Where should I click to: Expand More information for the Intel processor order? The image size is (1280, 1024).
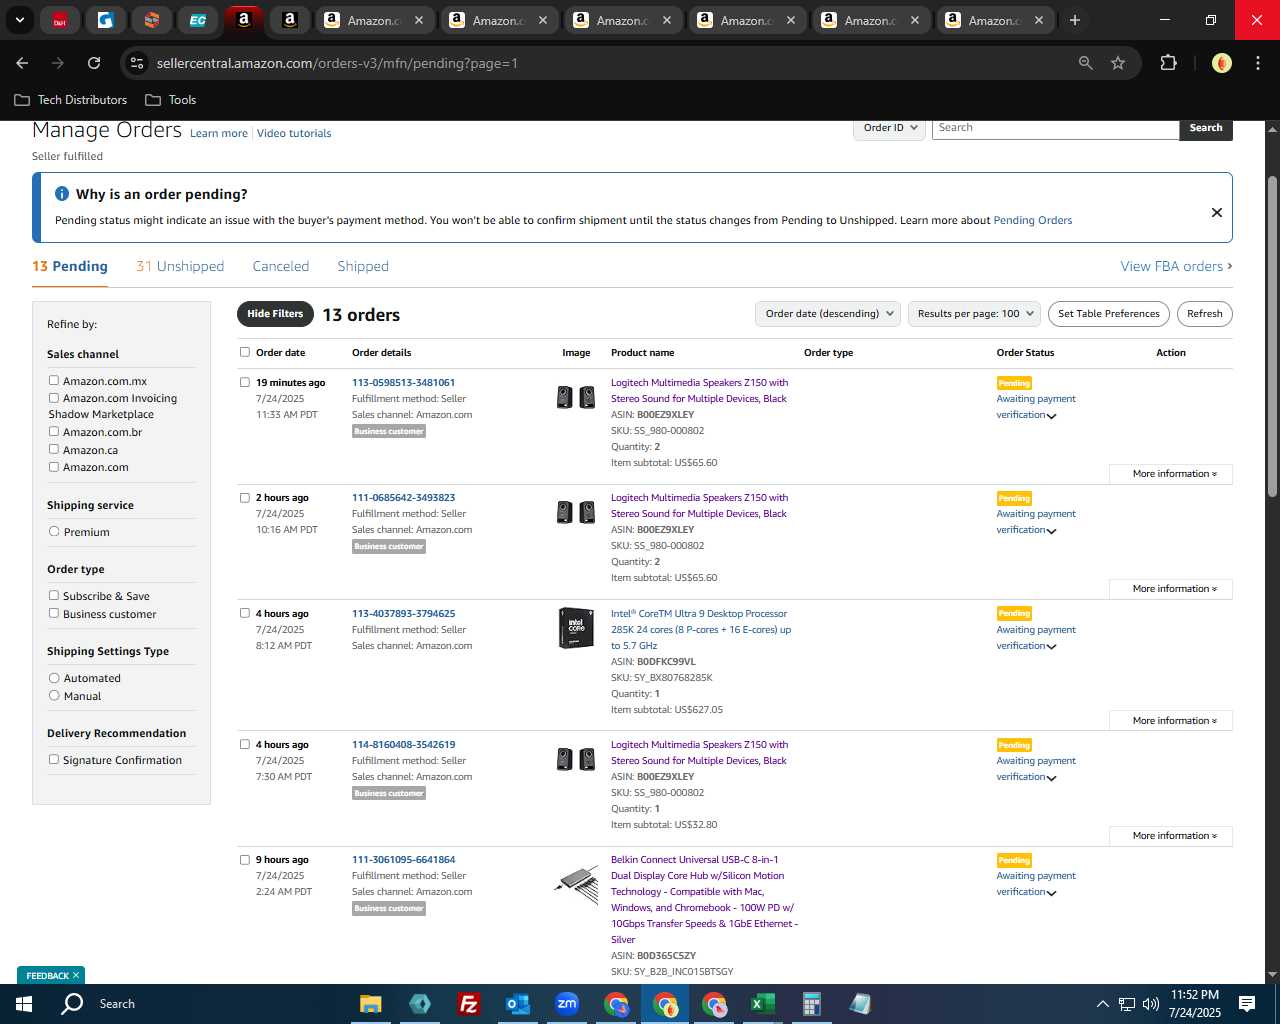[x=1173, y=721]
